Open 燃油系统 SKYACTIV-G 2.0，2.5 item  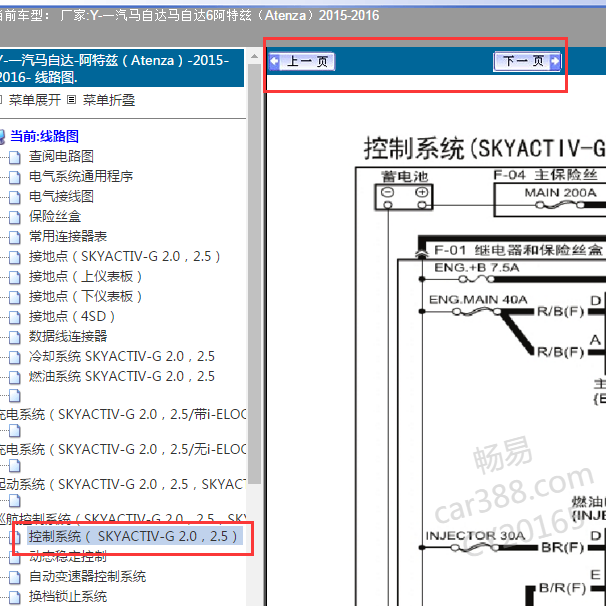tap(121, 376)
